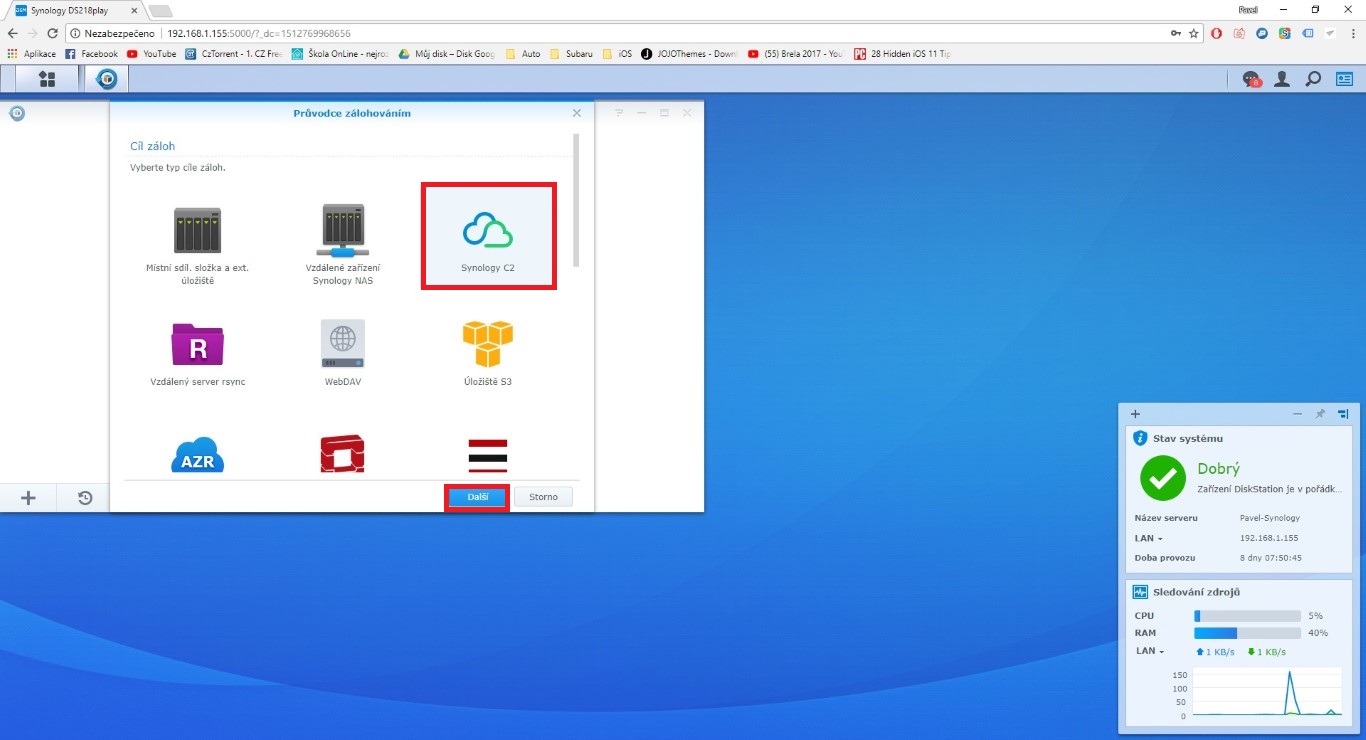This screenshot has height=740, width=1366.
Task: Open the Subaru bookmark folder
Action: coord(571,54)
